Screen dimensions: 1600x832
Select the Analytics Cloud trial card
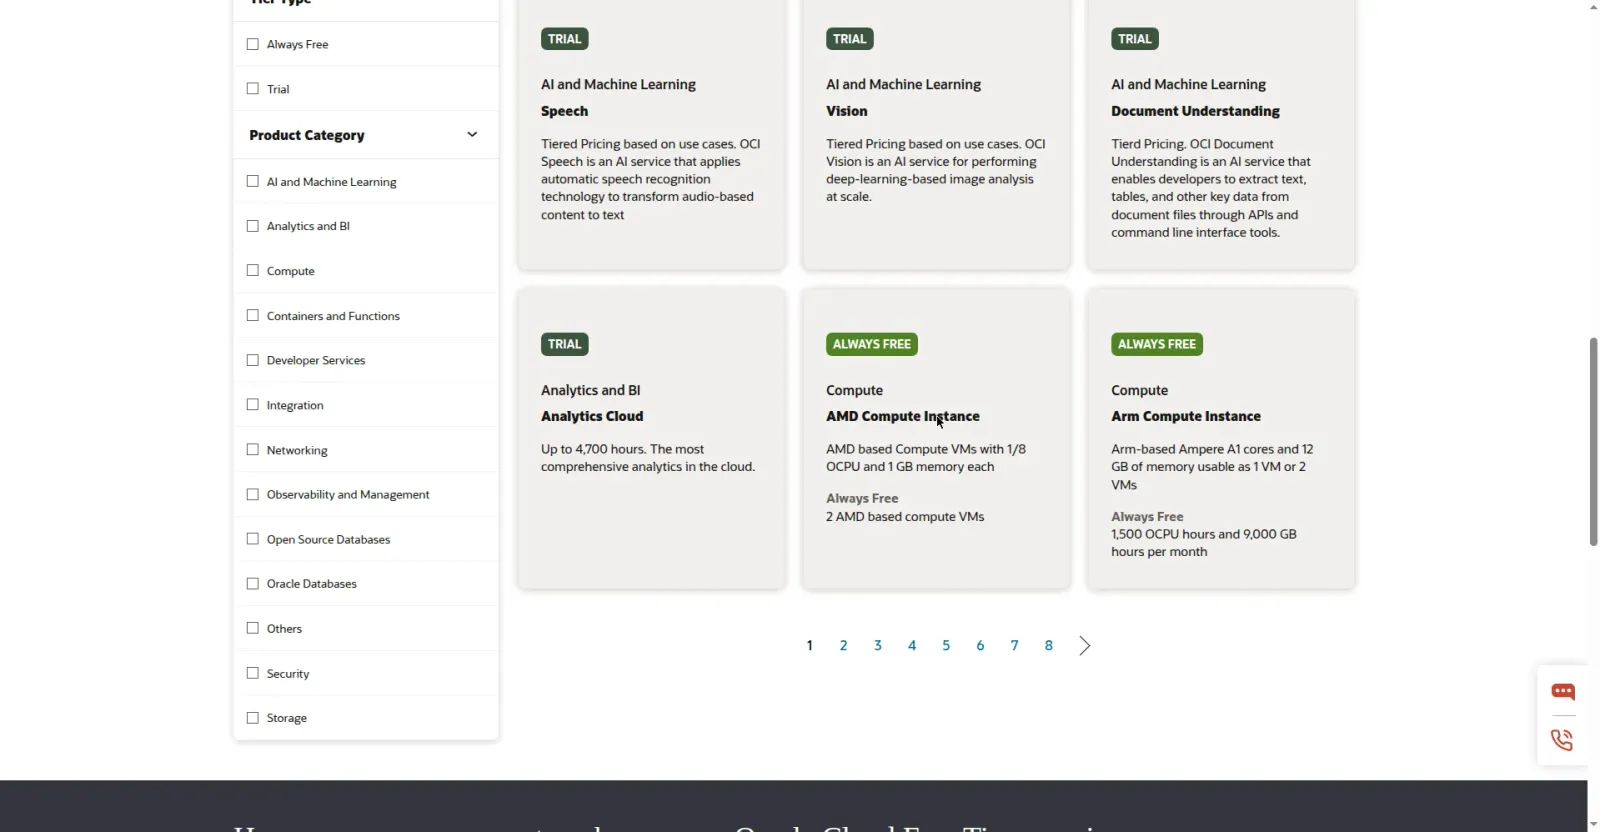click(651, 439)
